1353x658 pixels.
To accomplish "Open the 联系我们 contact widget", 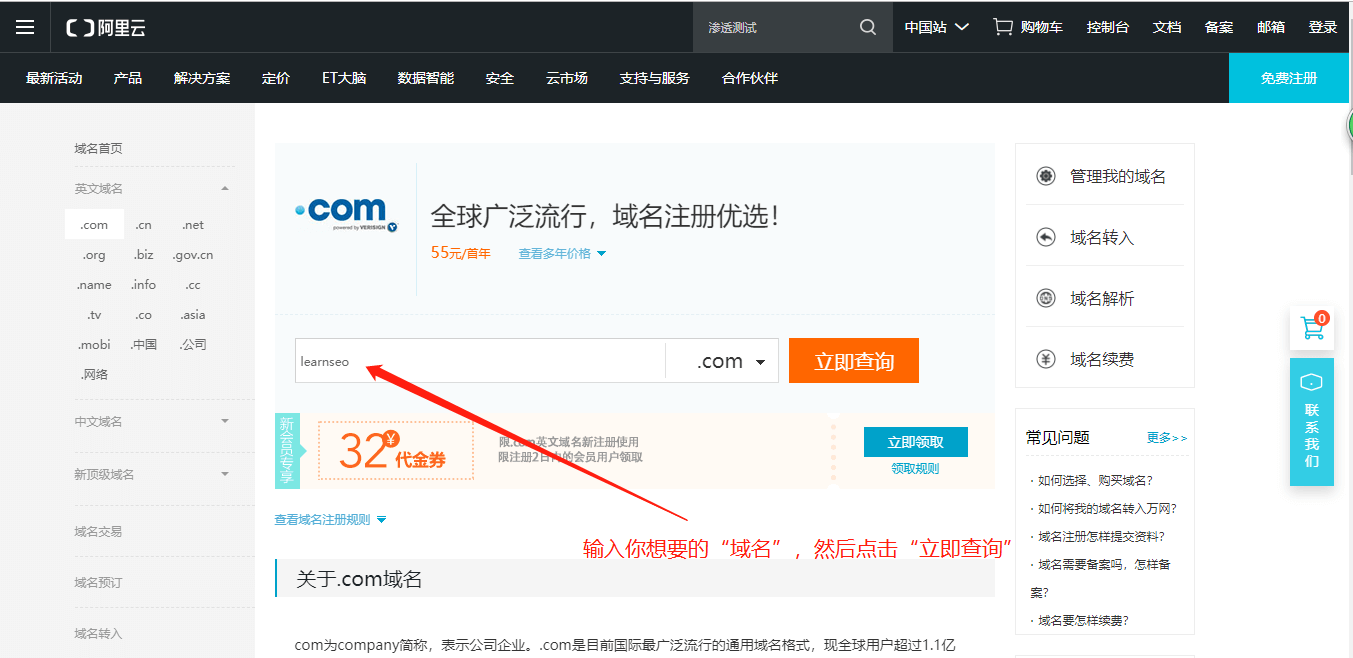I will (x=1311, y=422).
